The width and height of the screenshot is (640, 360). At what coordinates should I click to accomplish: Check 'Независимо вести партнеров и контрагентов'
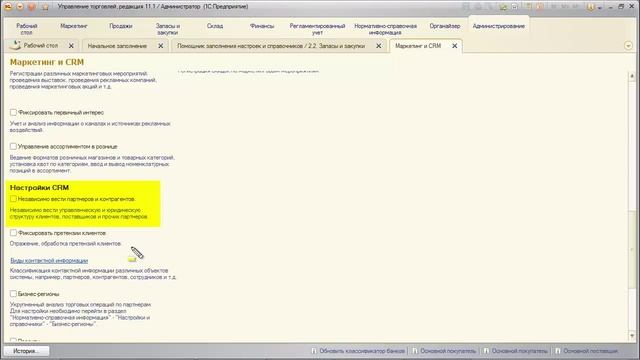13,199
